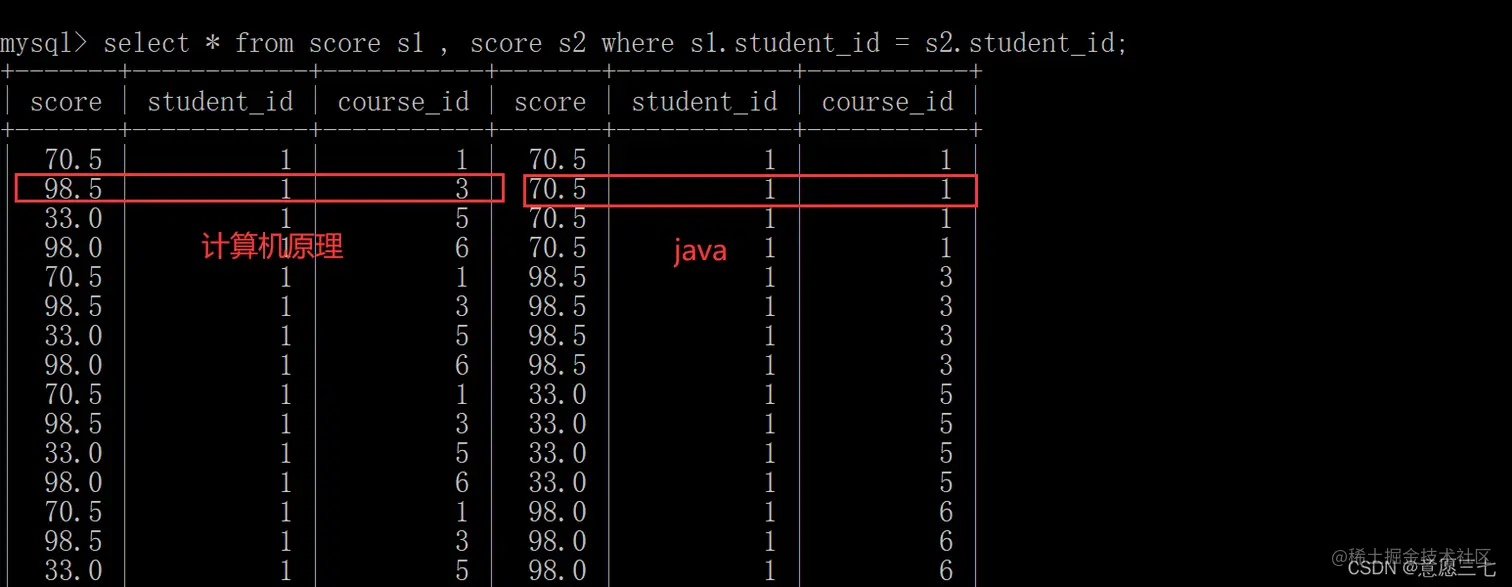Click left score 33.0 in row with right score 98.5

click(x=73, y=336)
